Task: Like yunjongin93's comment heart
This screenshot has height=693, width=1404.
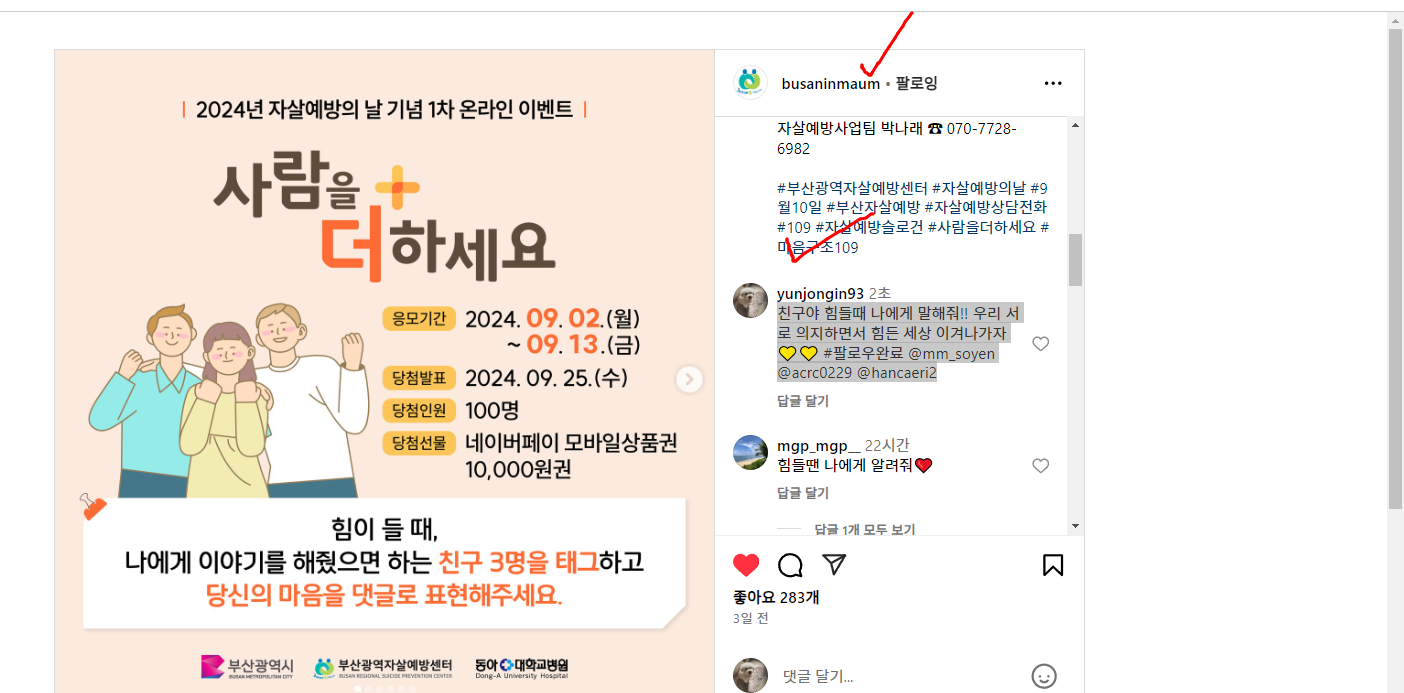Action: [1040, 344]
